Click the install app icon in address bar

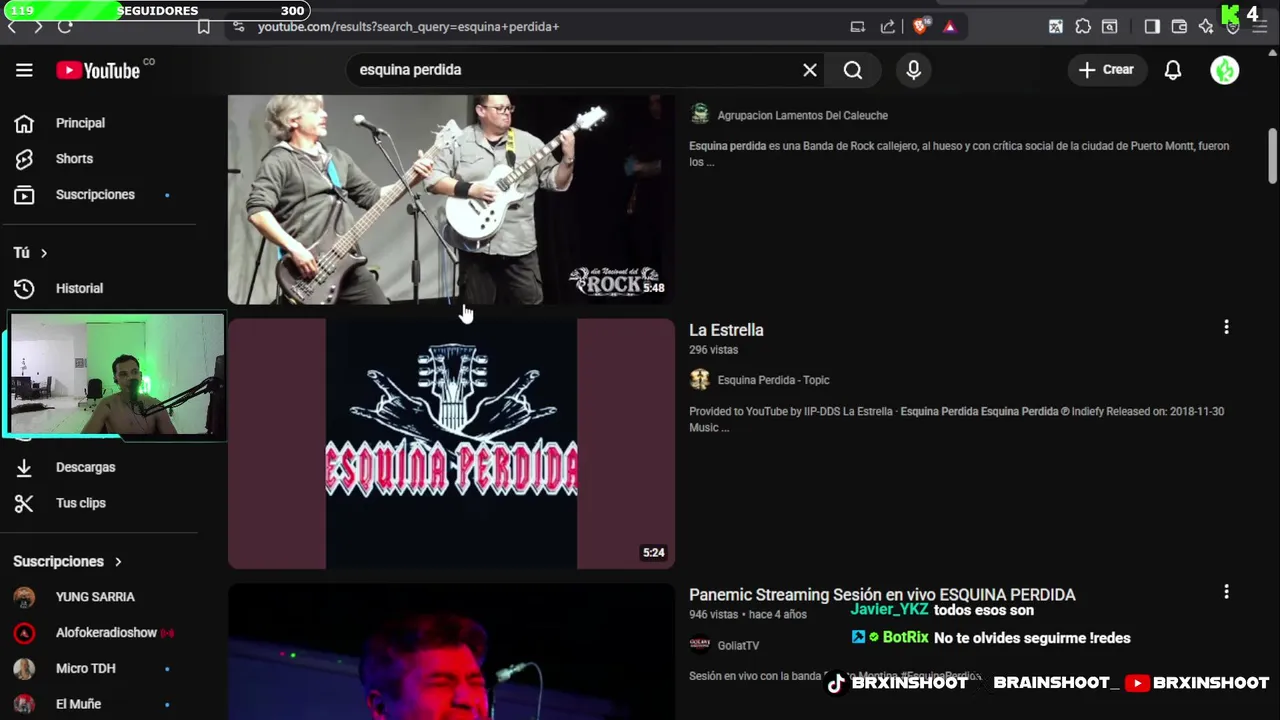point(858,27)
